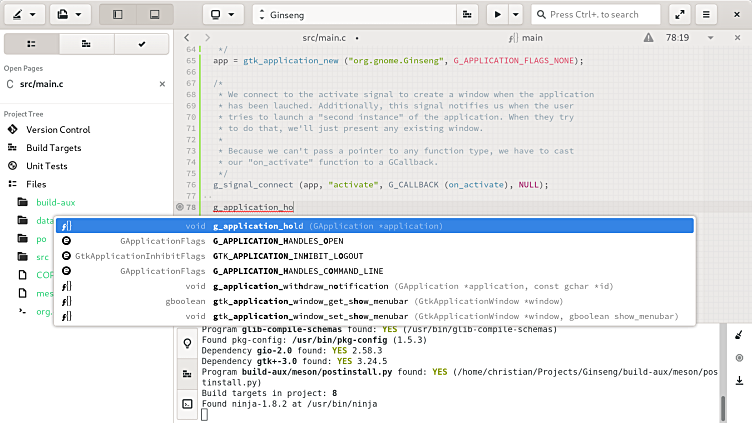Image resolution: width=752 pixels, height=423 pixels.
Task: Open Build Targets in the project tree
Action: (54, 148)
